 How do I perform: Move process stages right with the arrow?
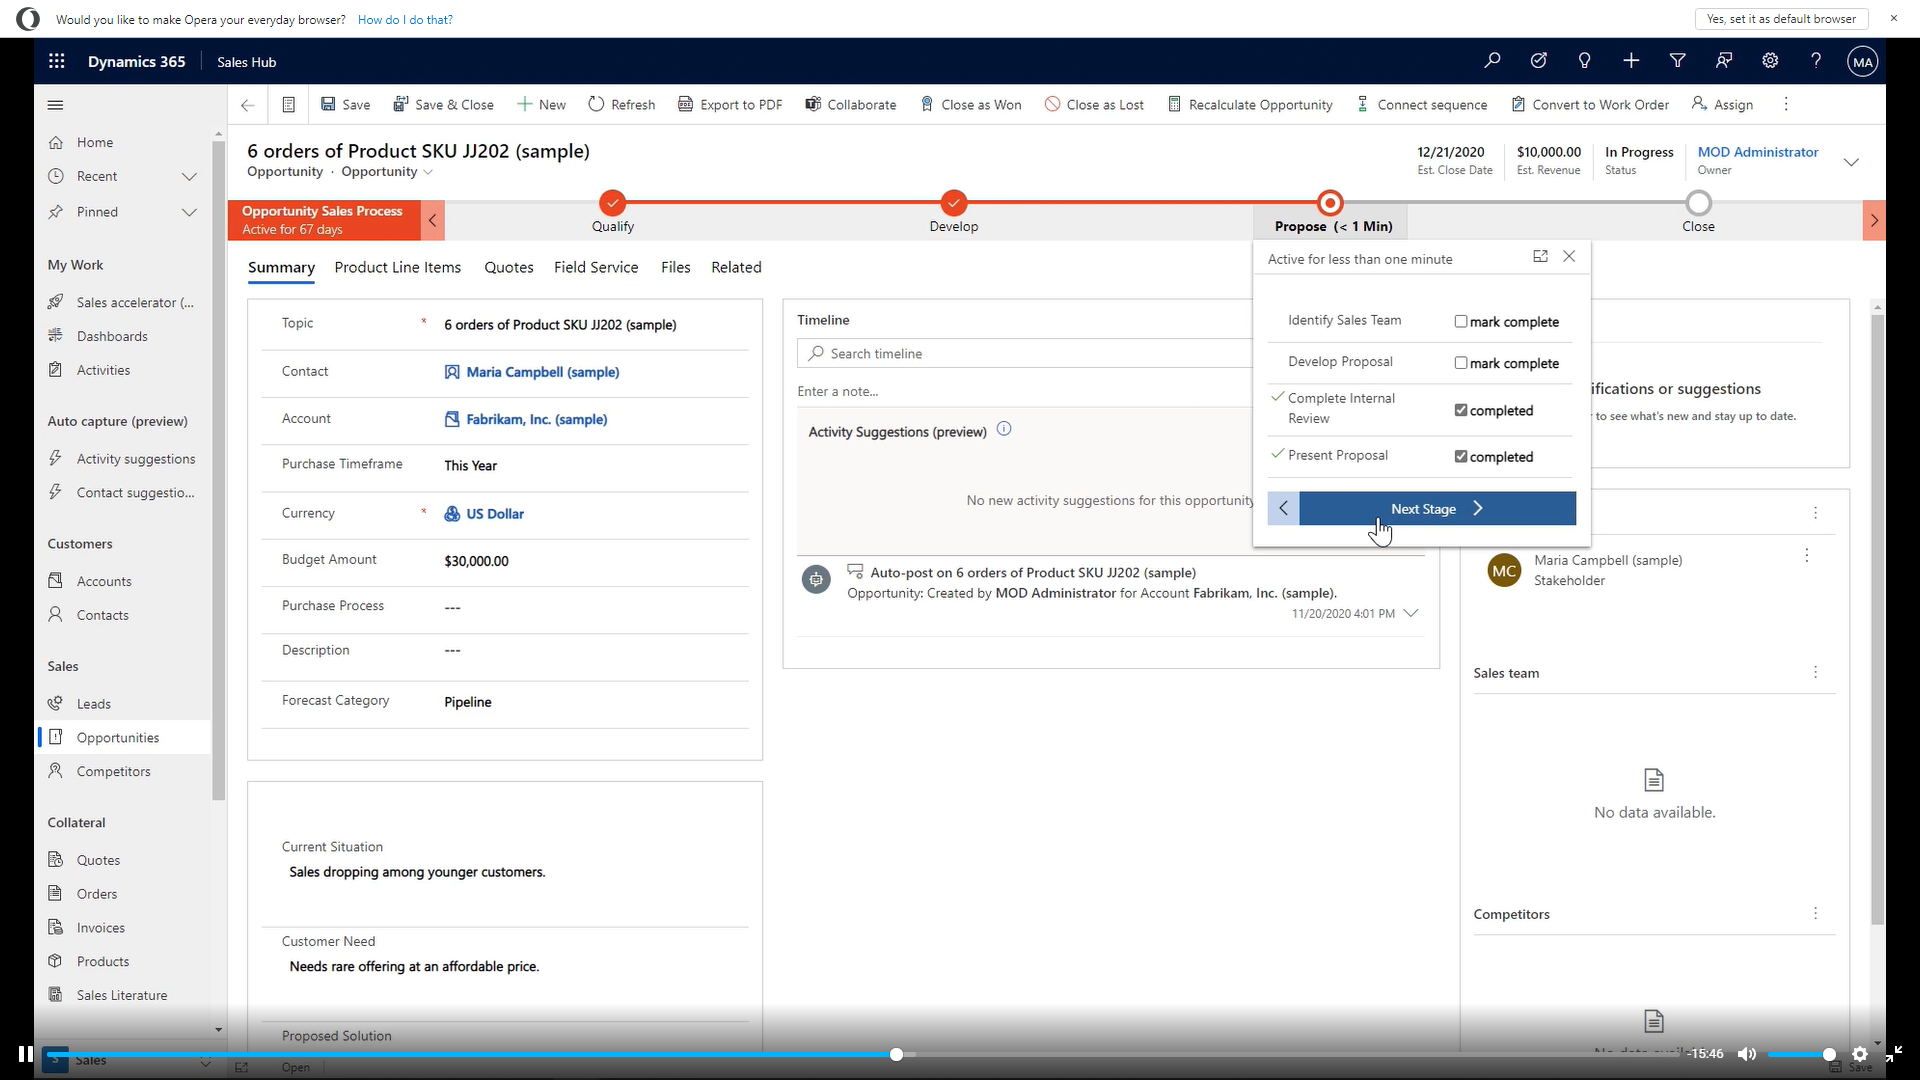pos(1874,221)
